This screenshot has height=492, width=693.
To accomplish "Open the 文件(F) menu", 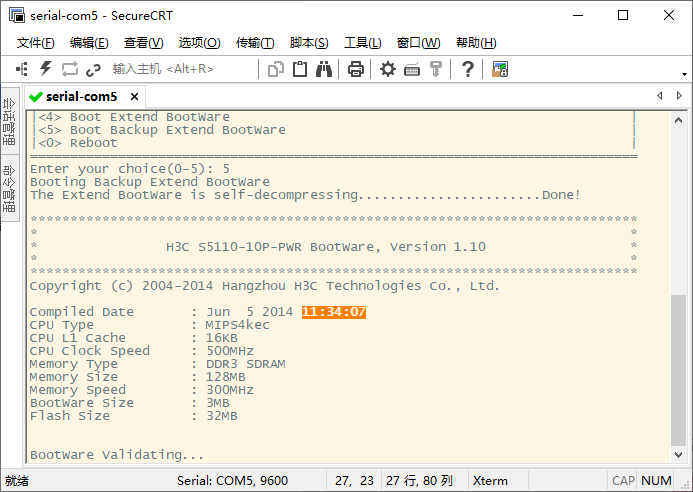I will pos(36,43).
